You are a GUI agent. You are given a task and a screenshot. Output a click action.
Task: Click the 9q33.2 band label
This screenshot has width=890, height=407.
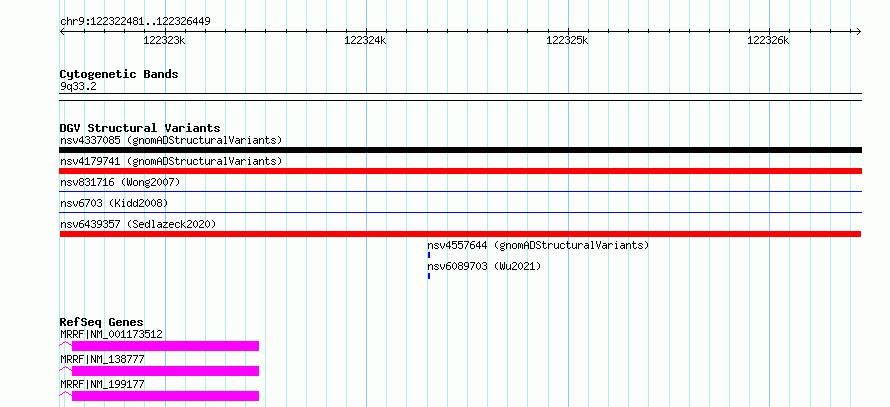click(78, 86)
